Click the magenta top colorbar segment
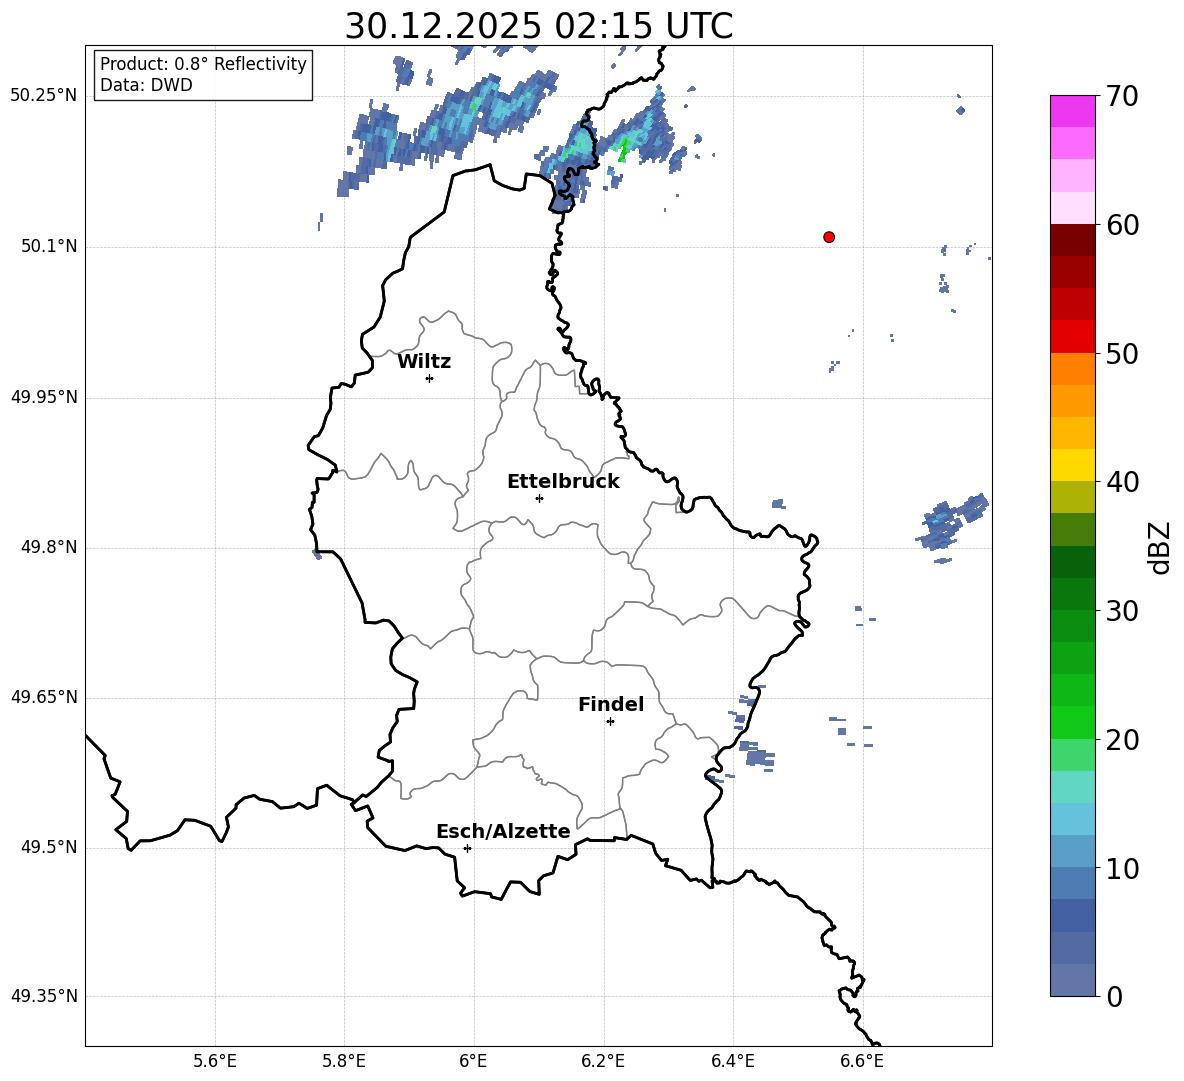1184x1081 pixels. coord(1073,111)
